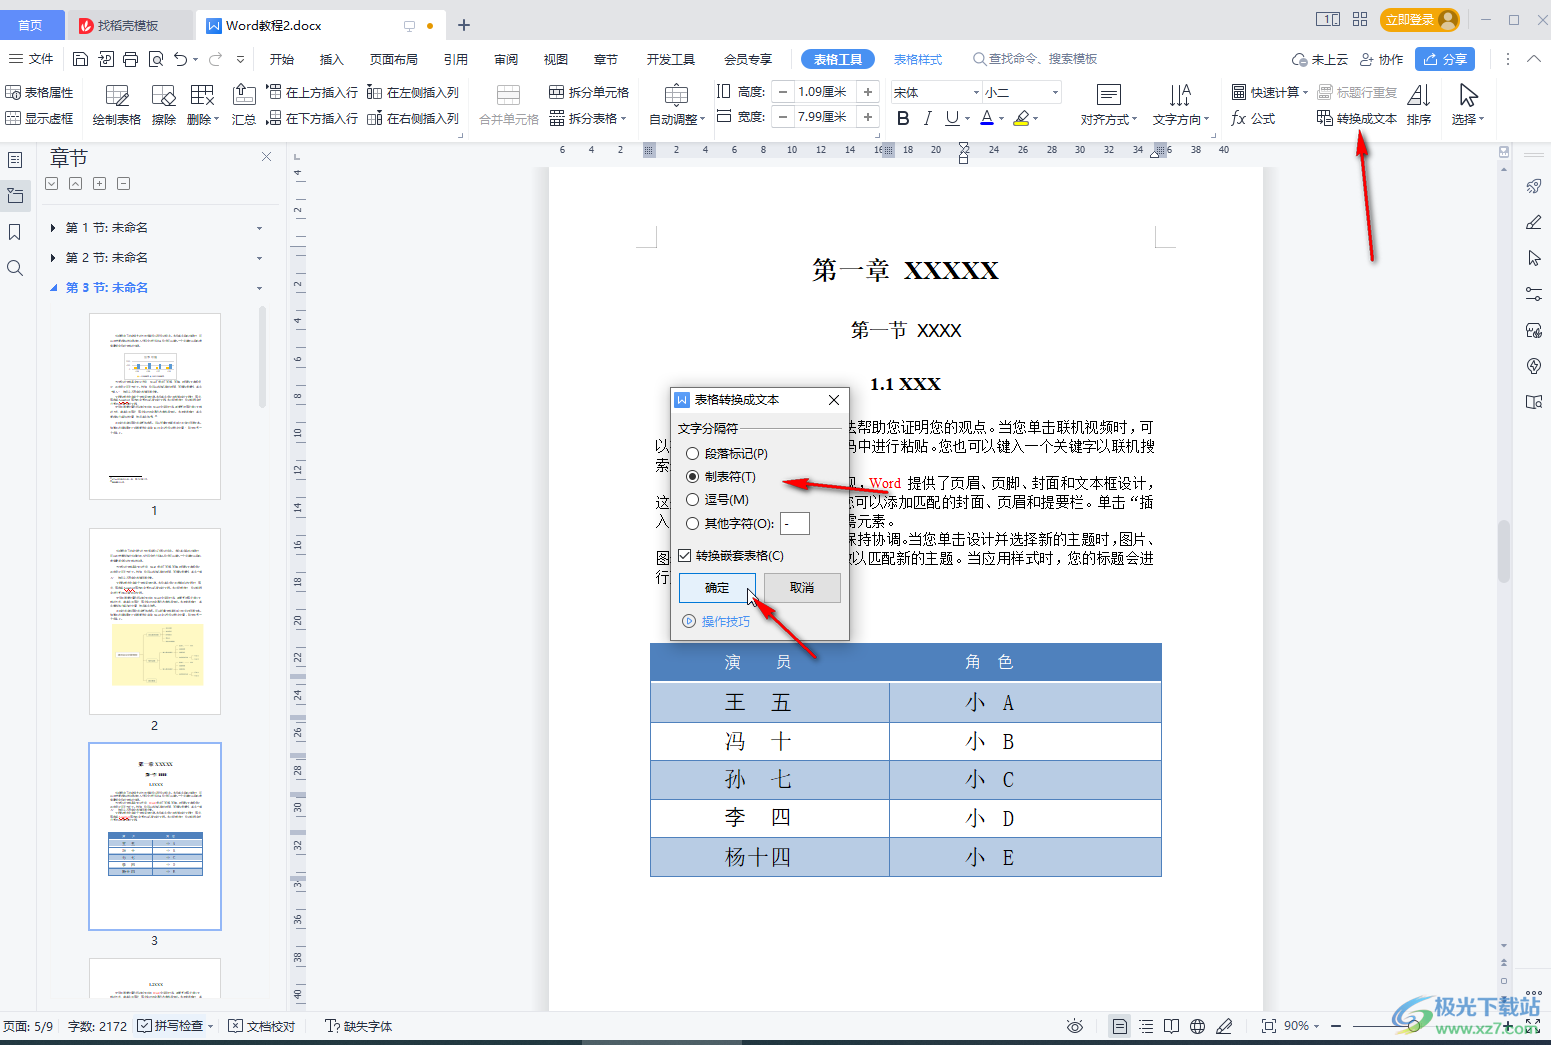This screenshot has height=1045, width=1551.
Task: Click zoom slider in status bar
Action: coord(1413,1026)
